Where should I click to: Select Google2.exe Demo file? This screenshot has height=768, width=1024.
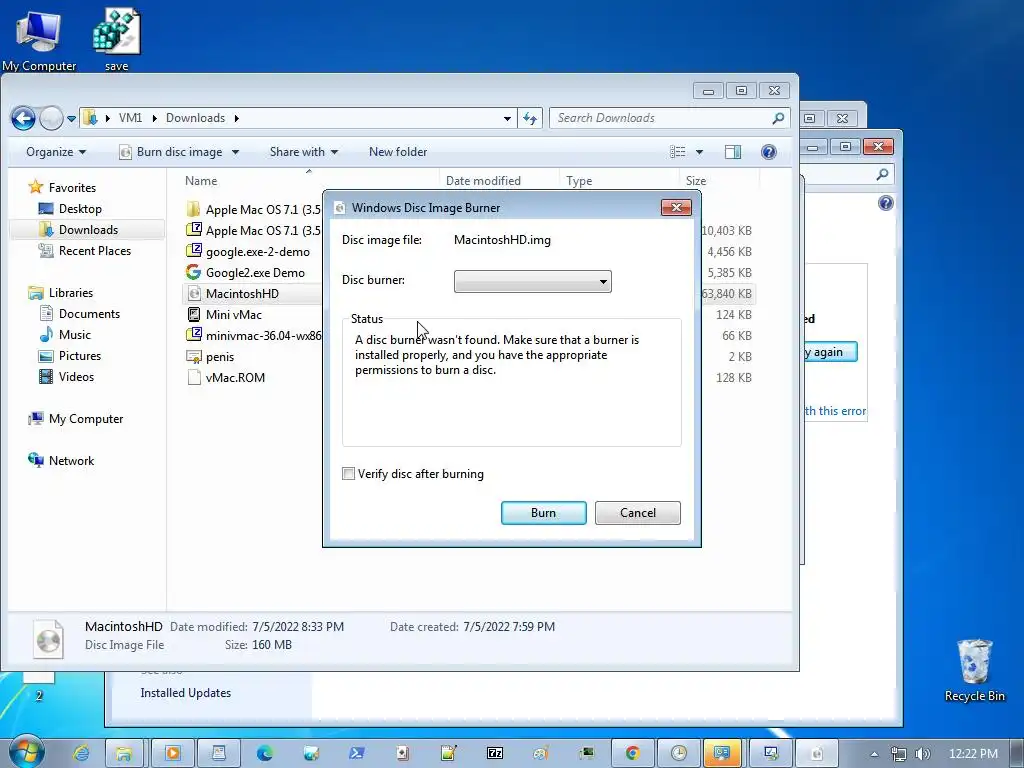[246, 272]
